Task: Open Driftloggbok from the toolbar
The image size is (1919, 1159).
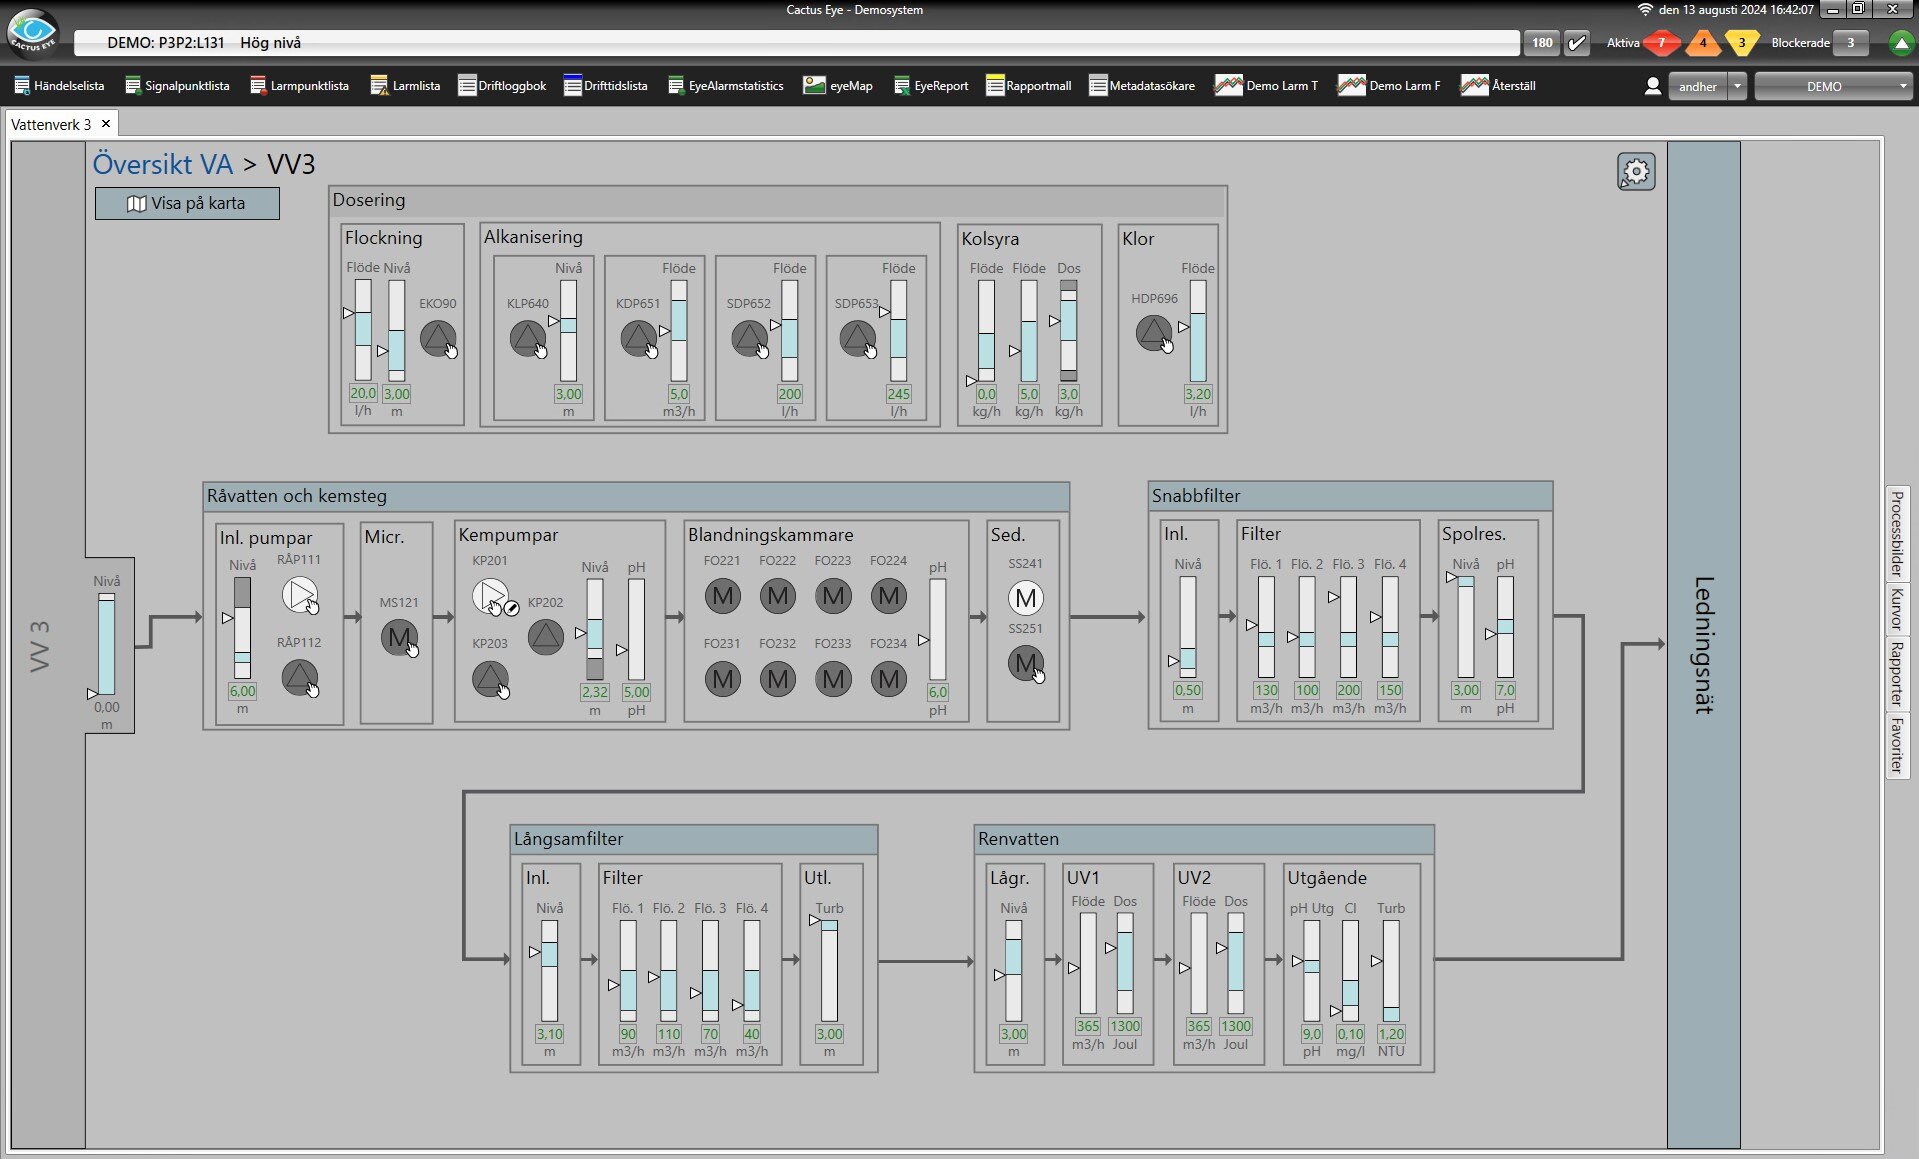Action: pyautogui.click(x=502, y=86)
